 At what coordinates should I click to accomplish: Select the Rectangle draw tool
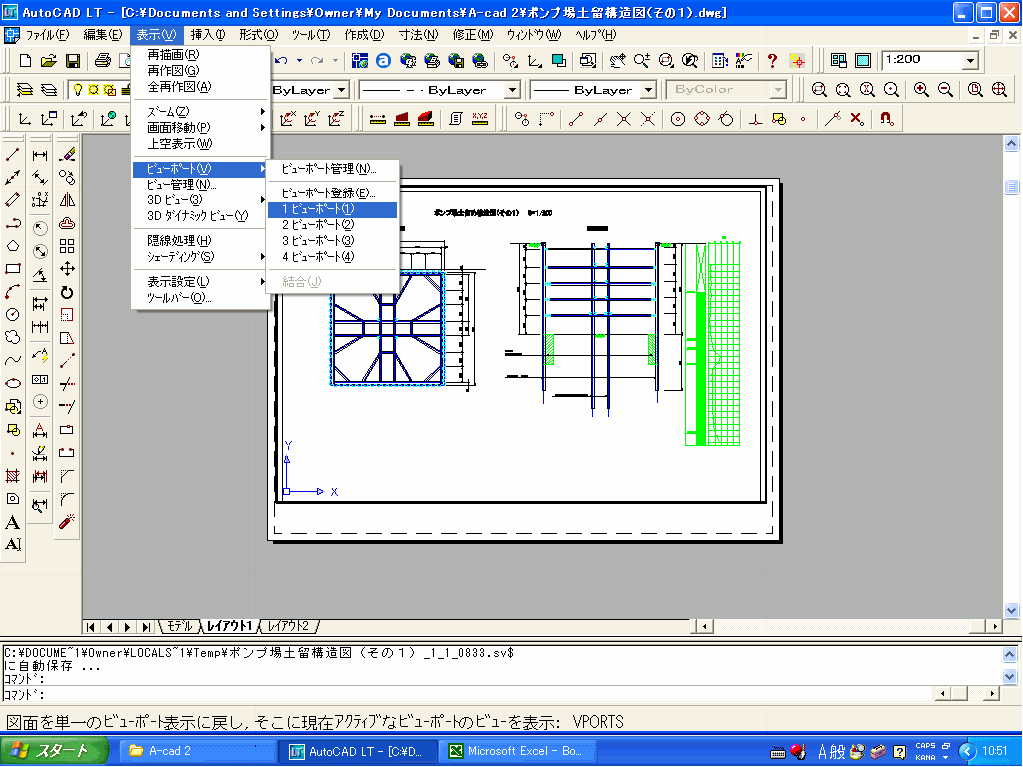click(12, 269)
